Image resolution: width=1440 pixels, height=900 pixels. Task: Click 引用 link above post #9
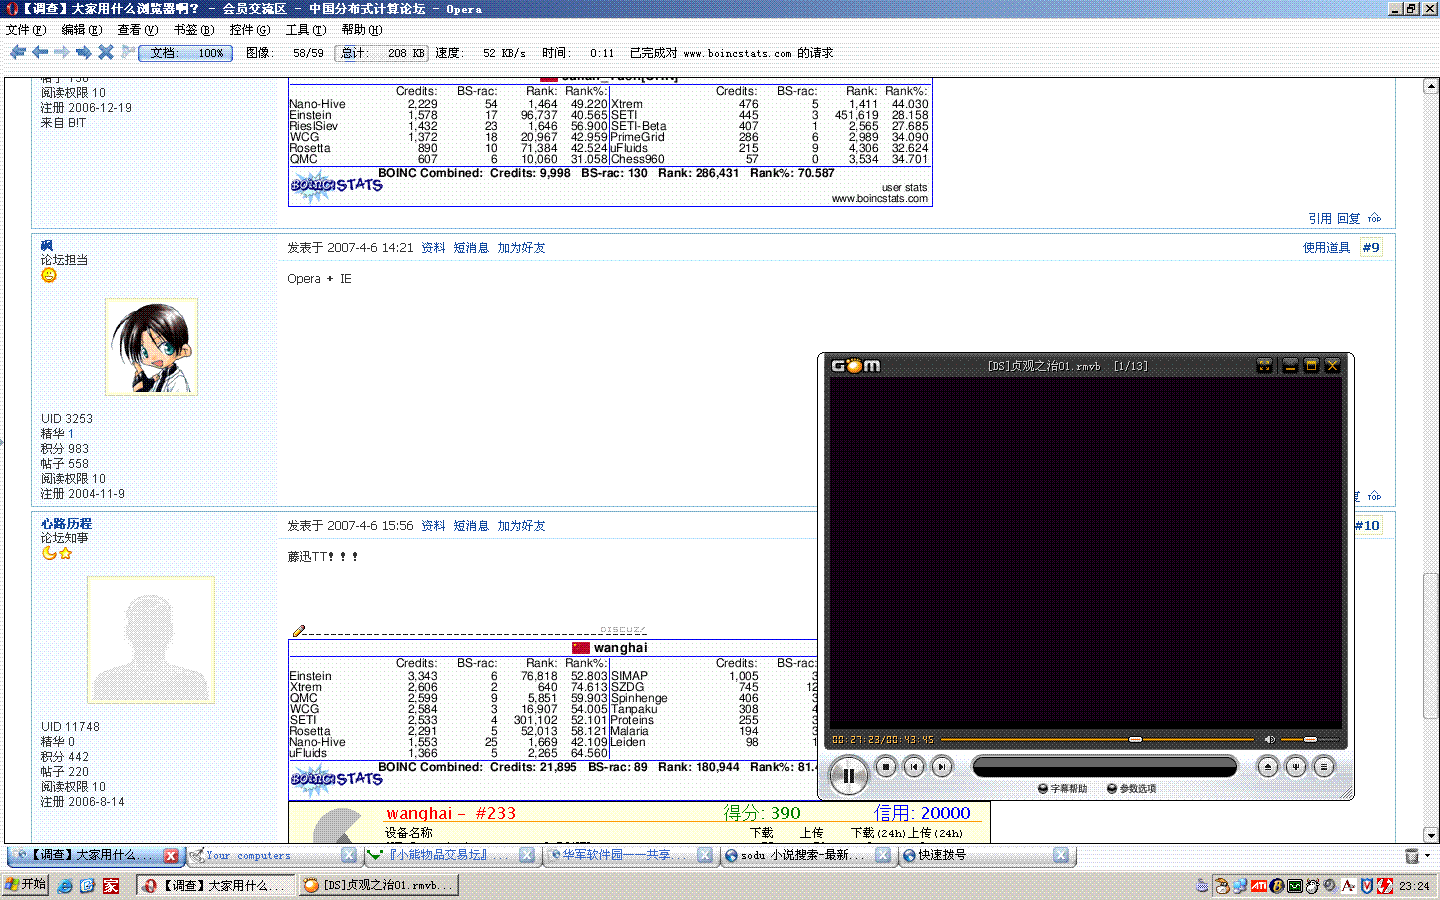click(1320, 219)
